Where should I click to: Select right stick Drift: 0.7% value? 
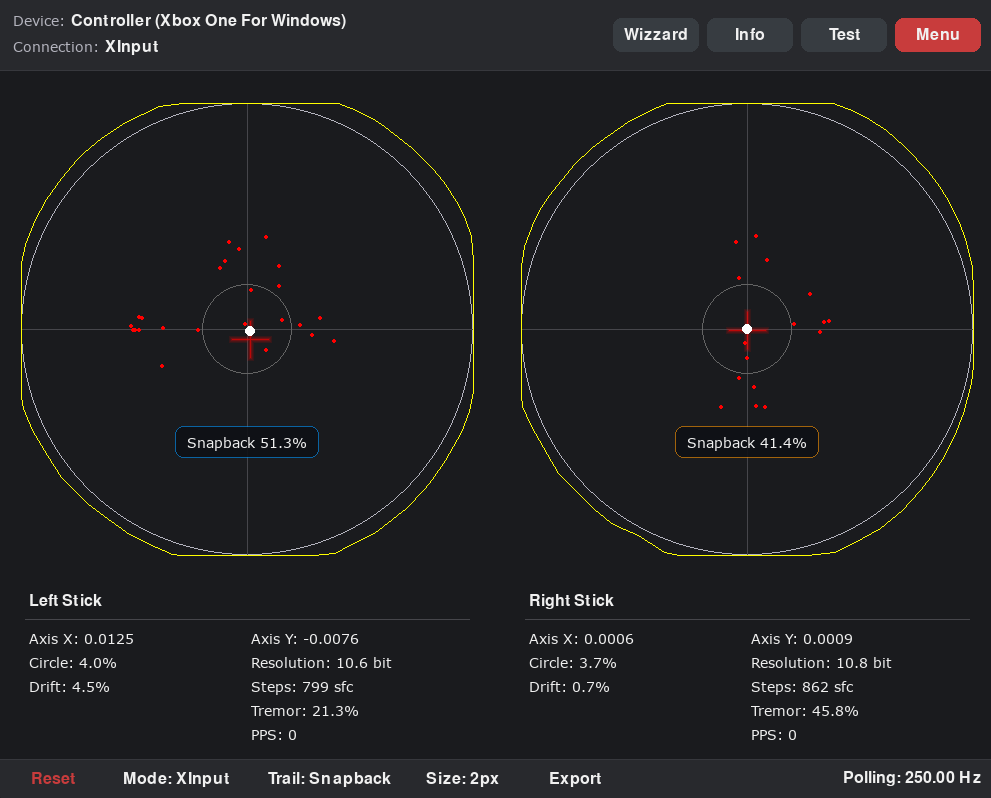pos(569,687)
